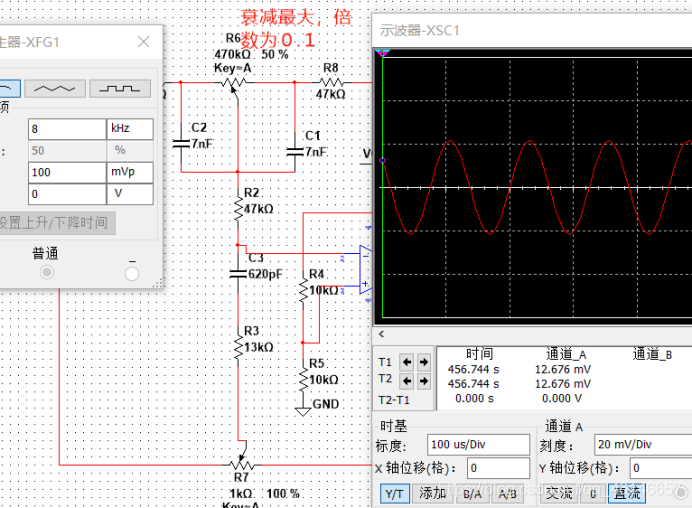Move cursor T2 left with arrow
This screenshot has height=508, width=692.
[x=406, y=381]
